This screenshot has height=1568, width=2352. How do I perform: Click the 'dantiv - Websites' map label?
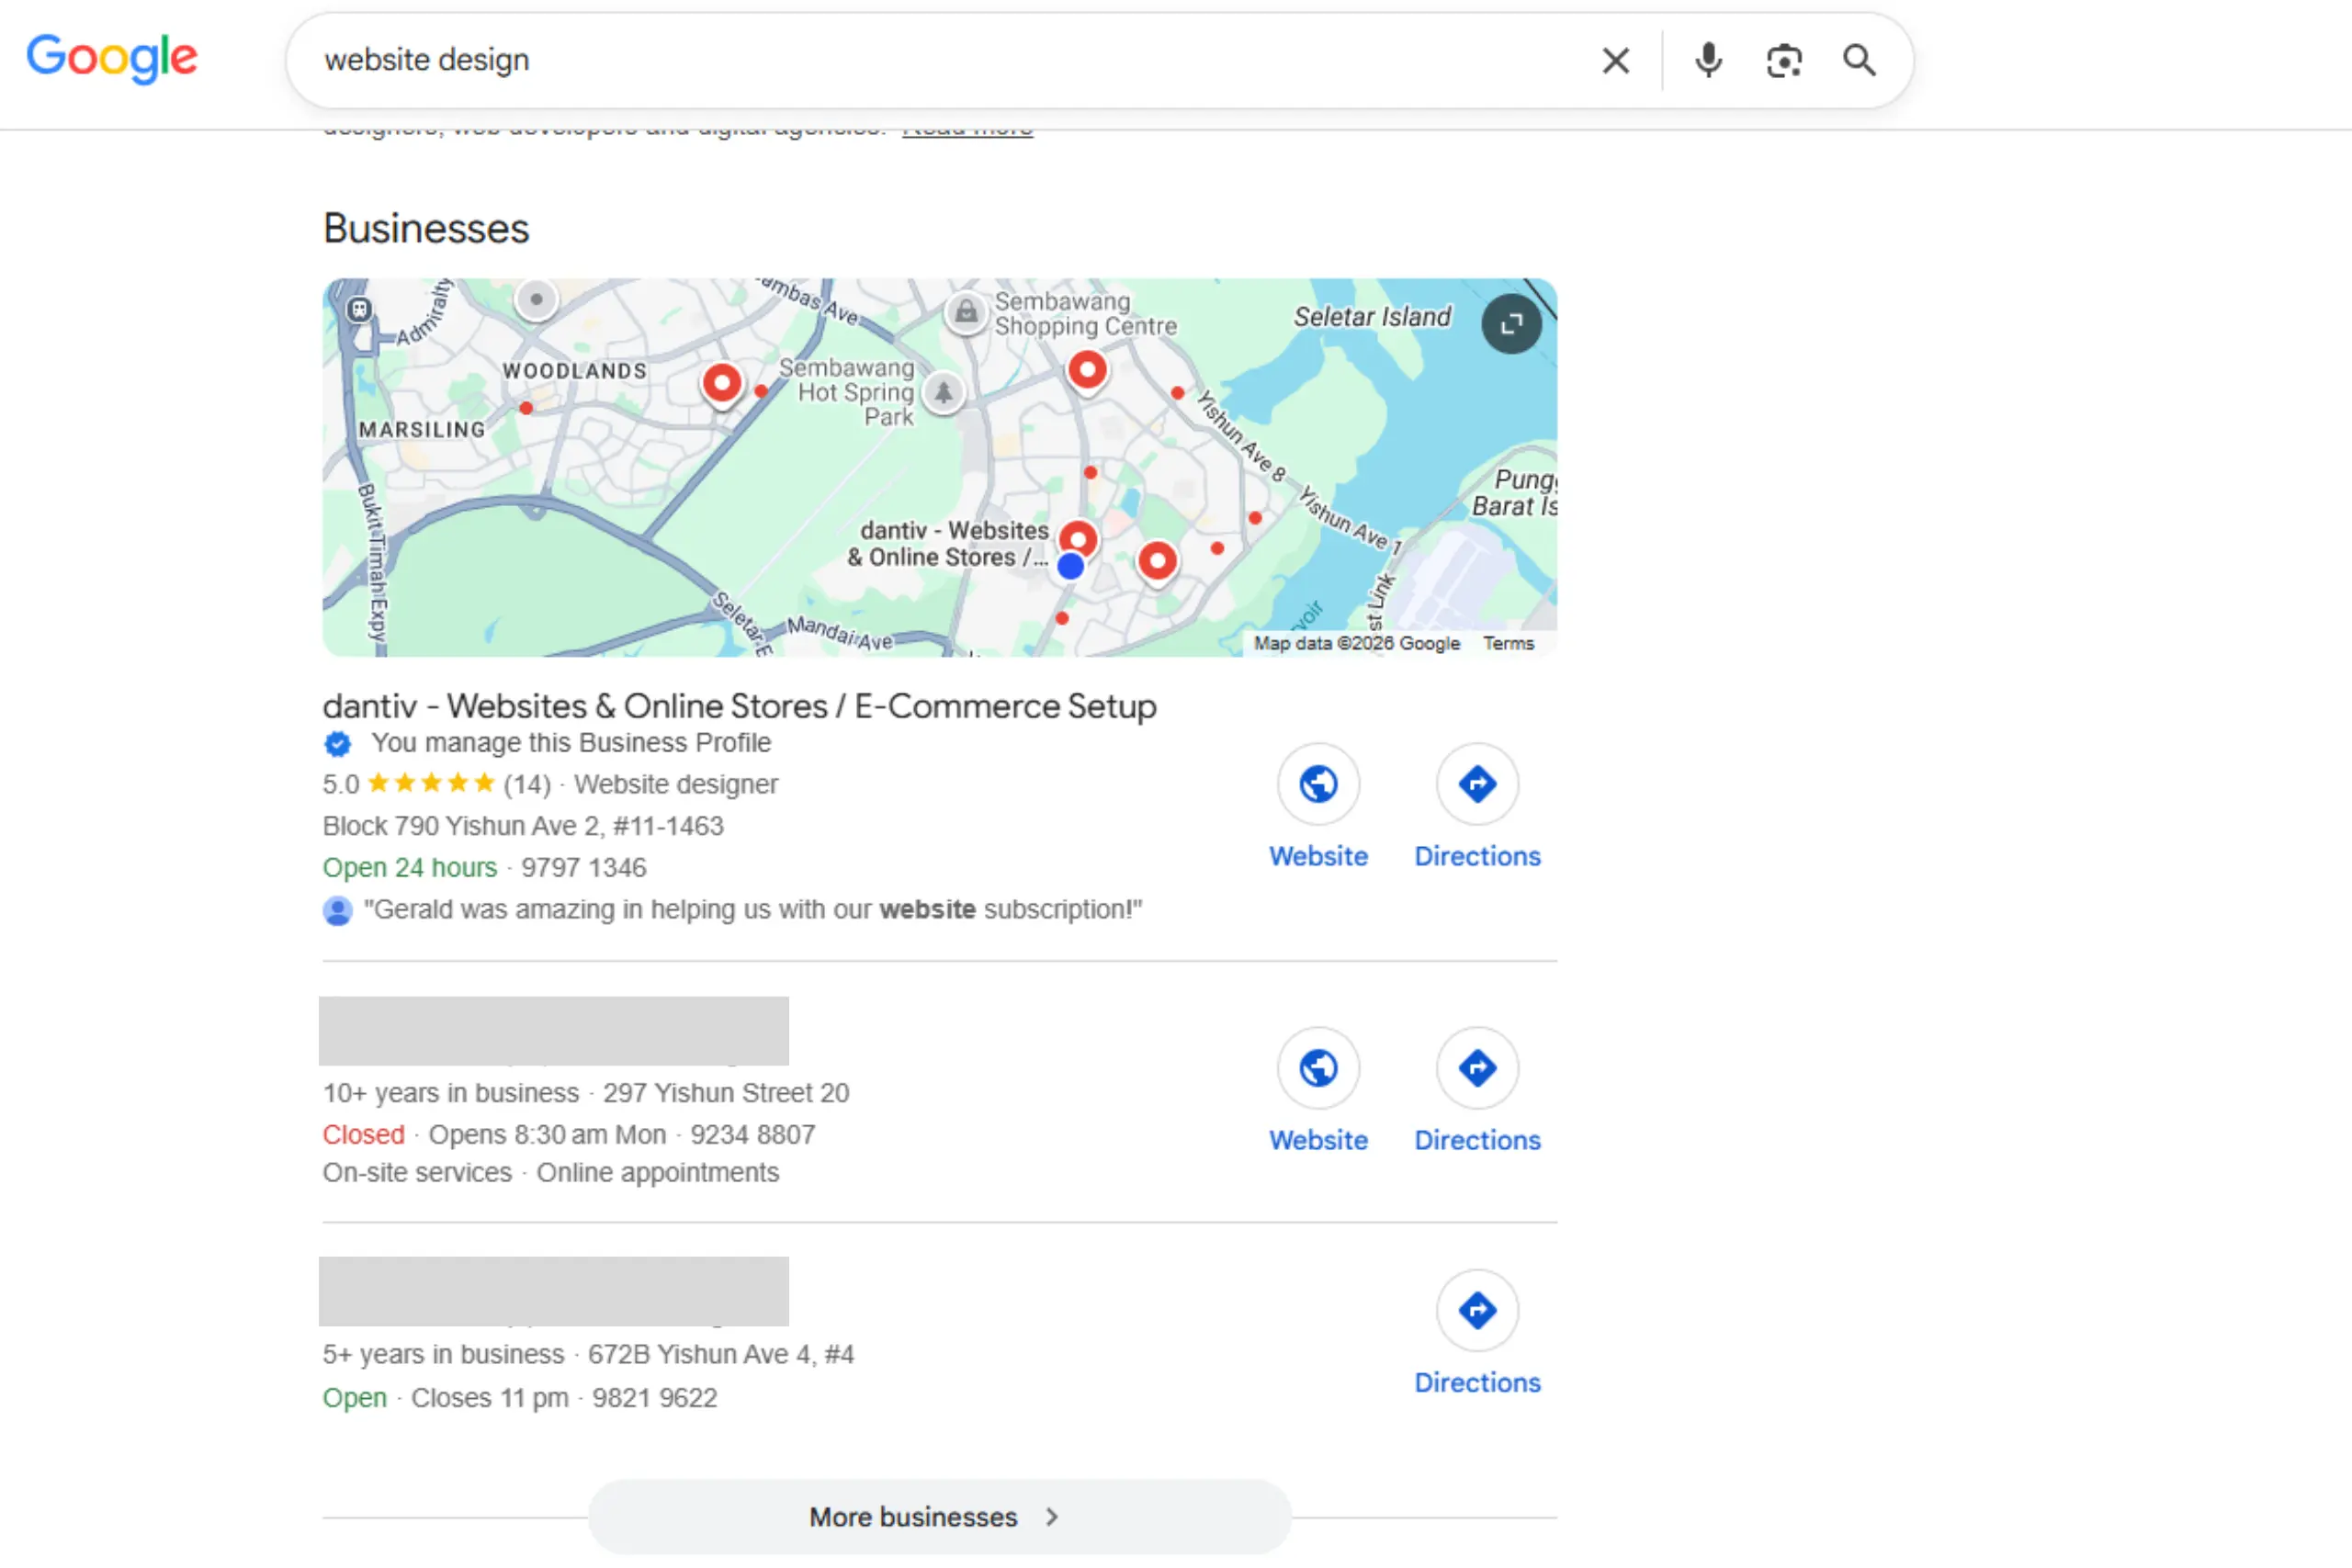[x=949, y=544]
